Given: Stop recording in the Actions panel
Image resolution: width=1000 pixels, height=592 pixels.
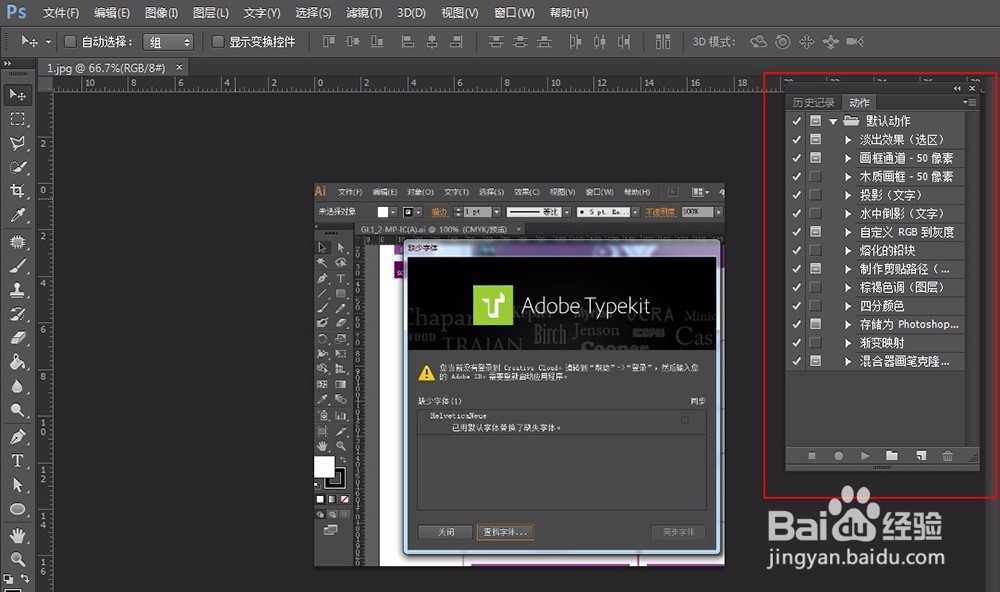Looking at the screenshot, I should [812, 455].
